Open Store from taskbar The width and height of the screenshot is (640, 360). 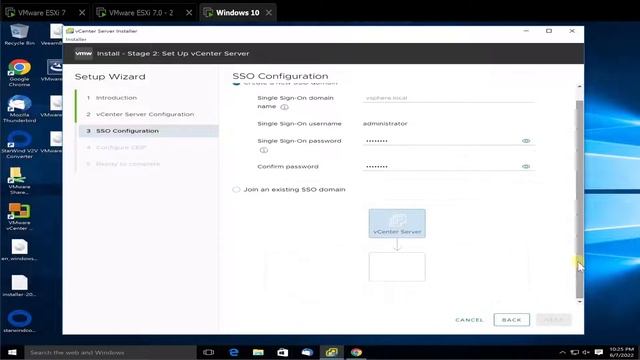pyautogui.click(x=282, y=352)
